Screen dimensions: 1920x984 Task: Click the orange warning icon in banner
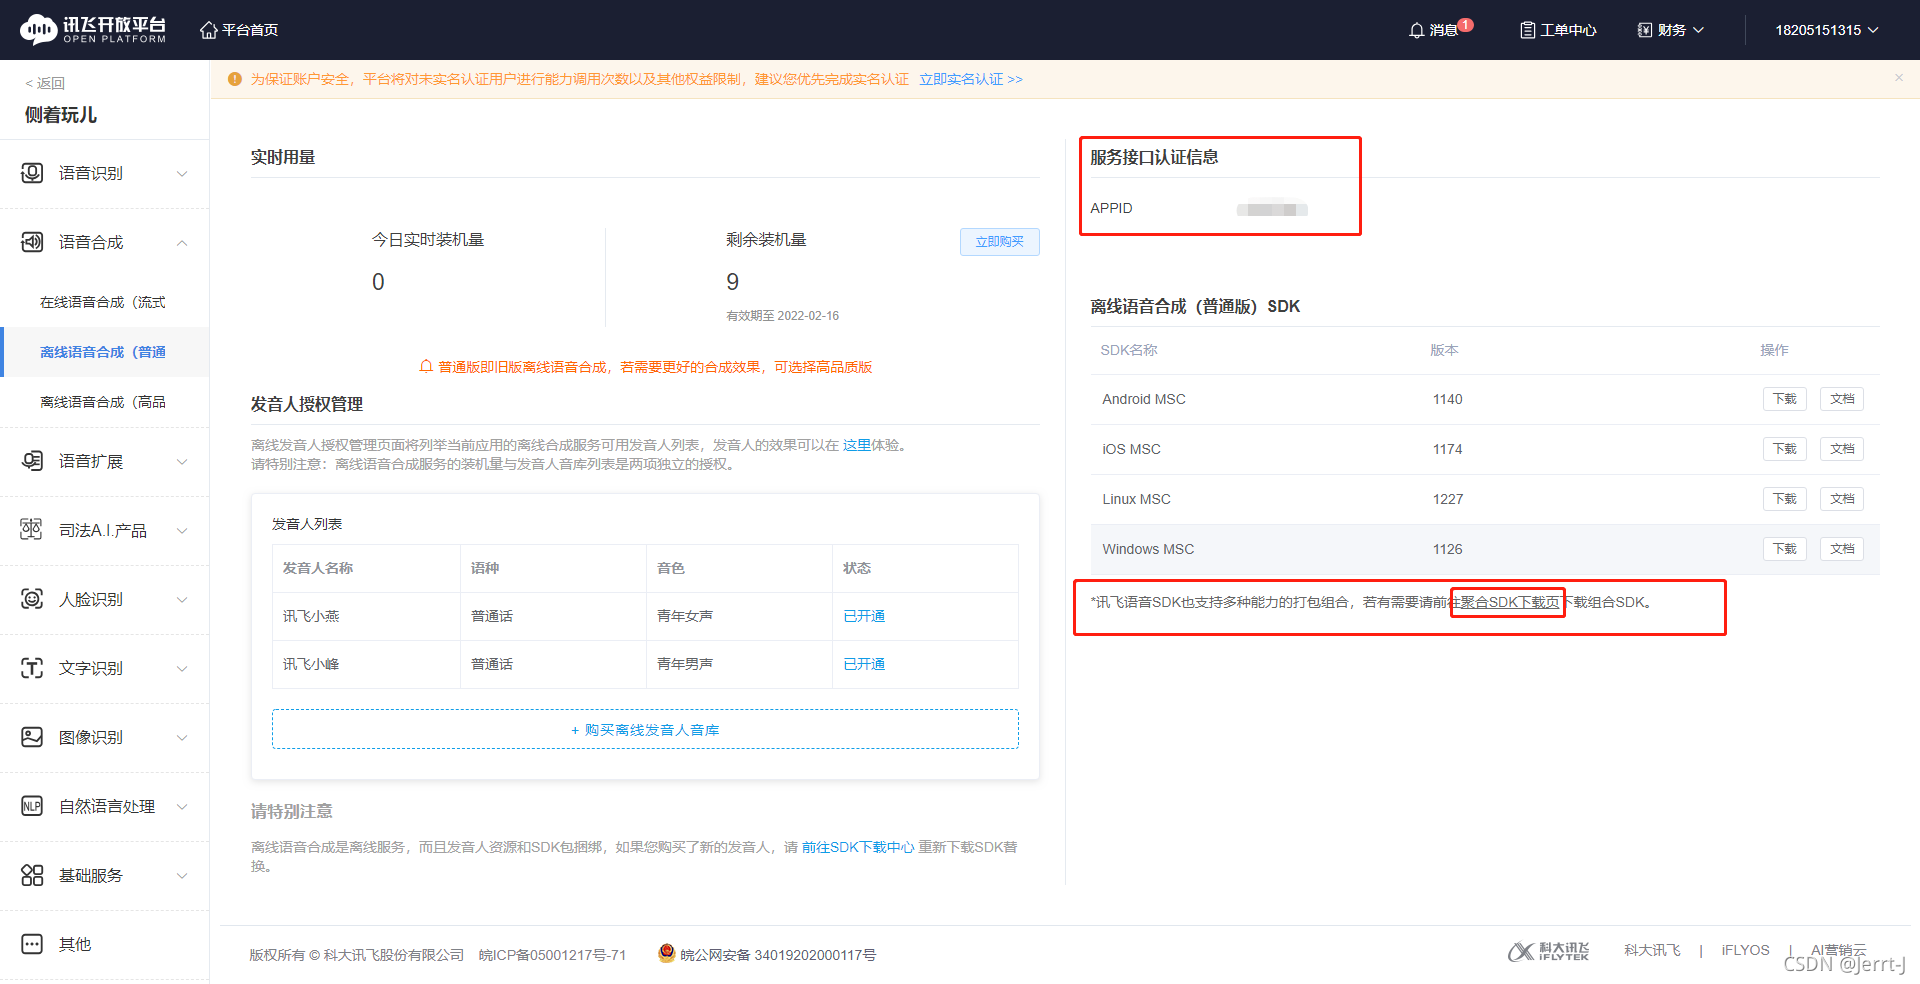(x=235, y=79)
